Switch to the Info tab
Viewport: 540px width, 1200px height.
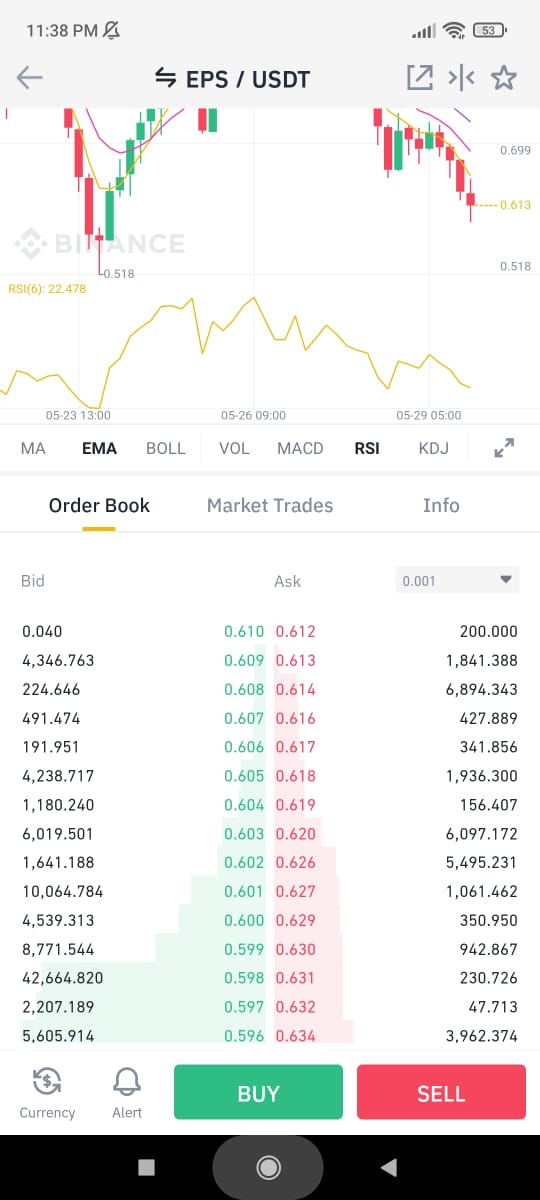441,505
